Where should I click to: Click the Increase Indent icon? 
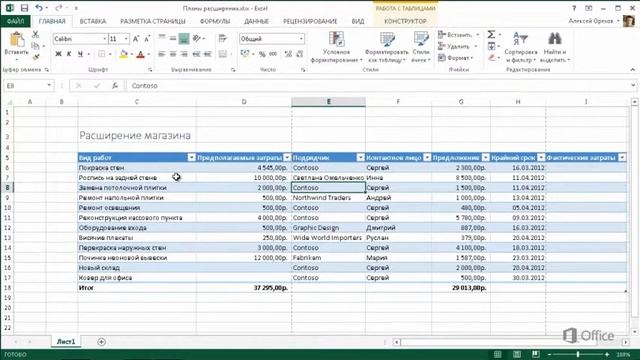click(207, 54)
